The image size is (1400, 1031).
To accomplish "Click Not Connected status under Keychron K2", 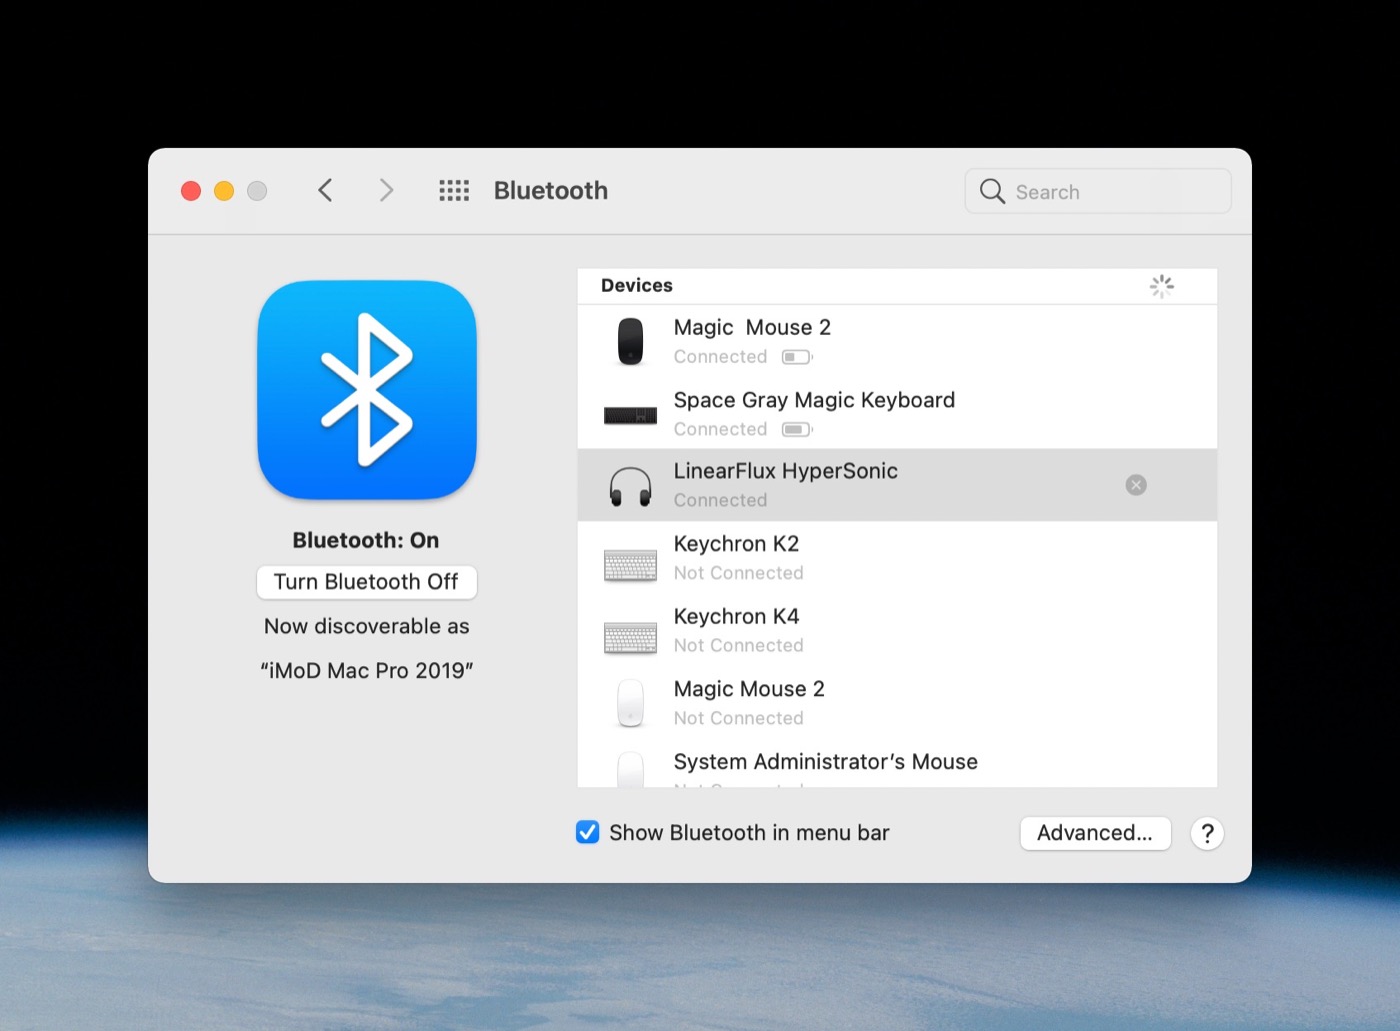I will 738,573.
